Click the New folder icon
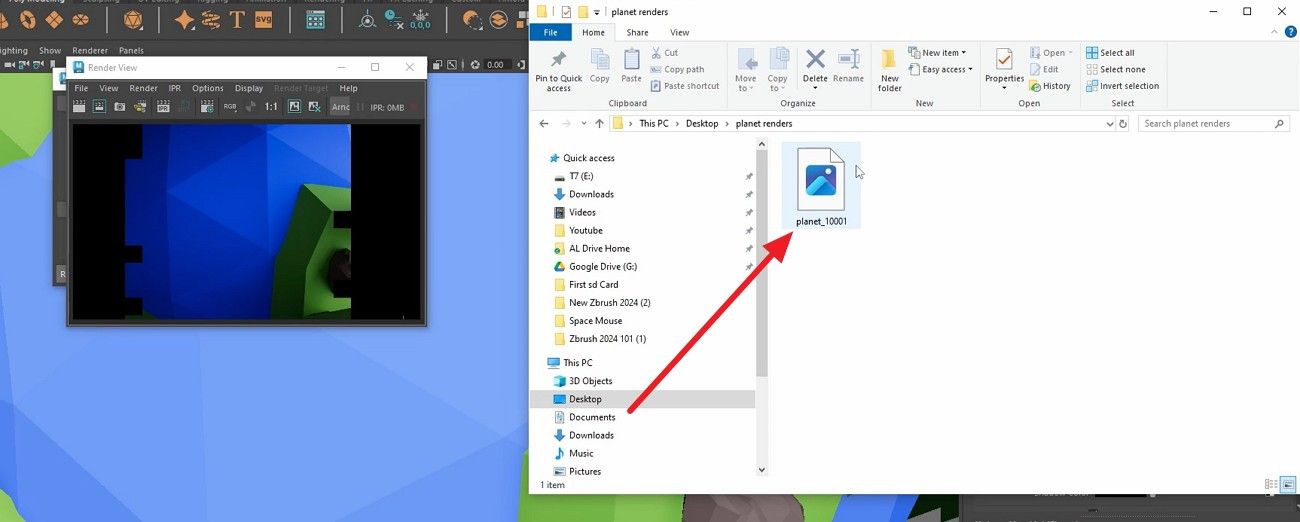The height and width of the screenshot is (522, 1300). click(x=889, y=67)
